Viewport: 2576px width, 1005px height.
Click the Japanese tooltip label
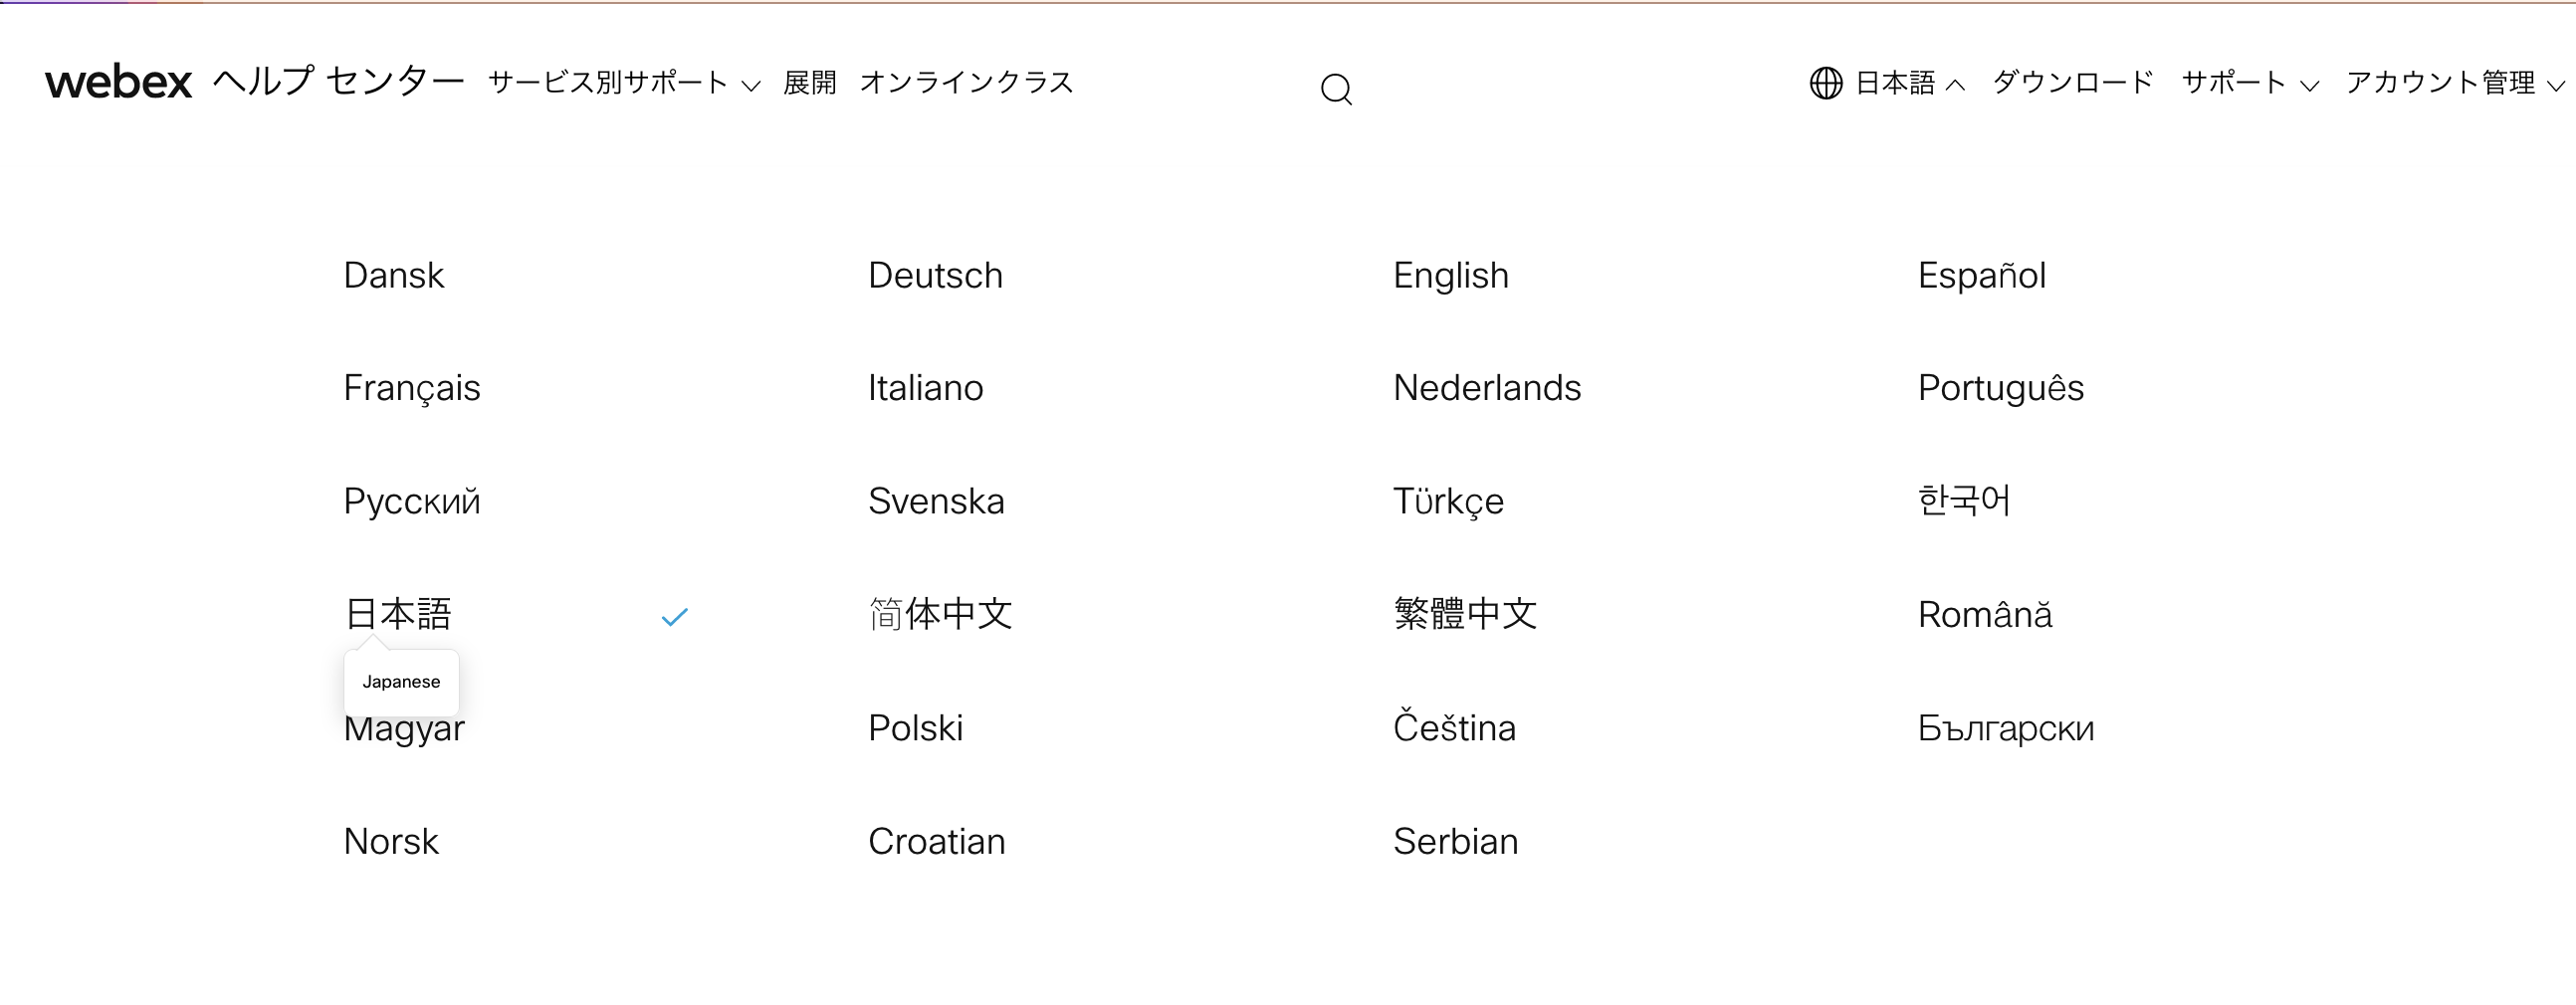(401, 681)
